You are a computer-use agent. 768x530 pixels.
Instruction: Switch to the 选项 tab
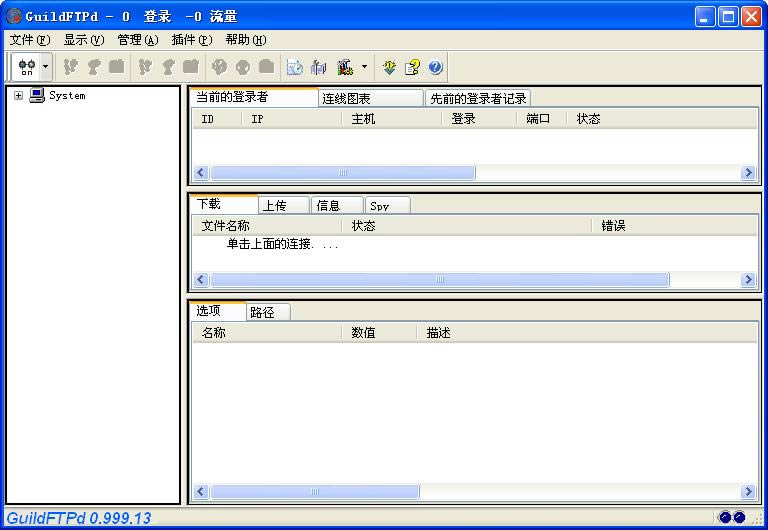218,311
